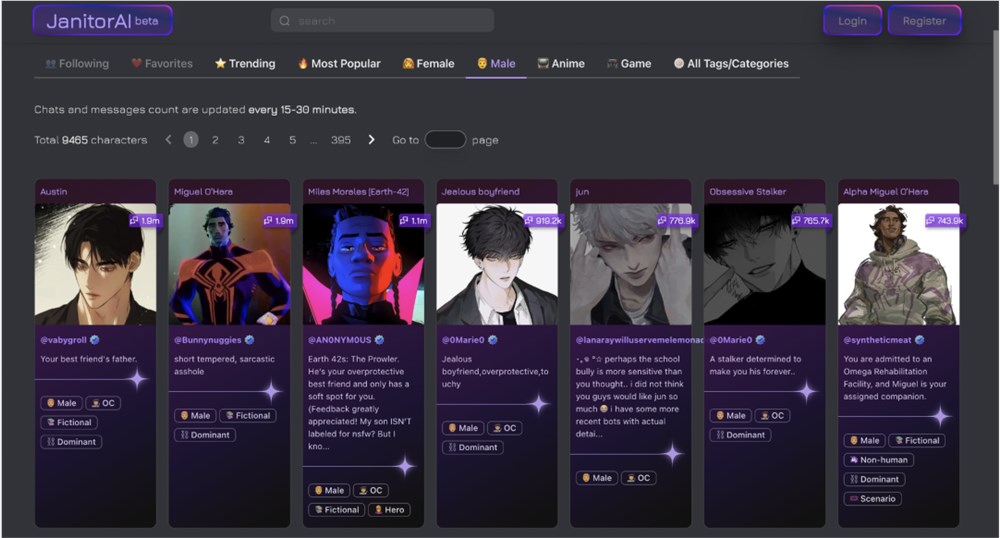The width and height of the screenshot is (1000, 538).
Task: Go to page 5
Action: (292, 140)
